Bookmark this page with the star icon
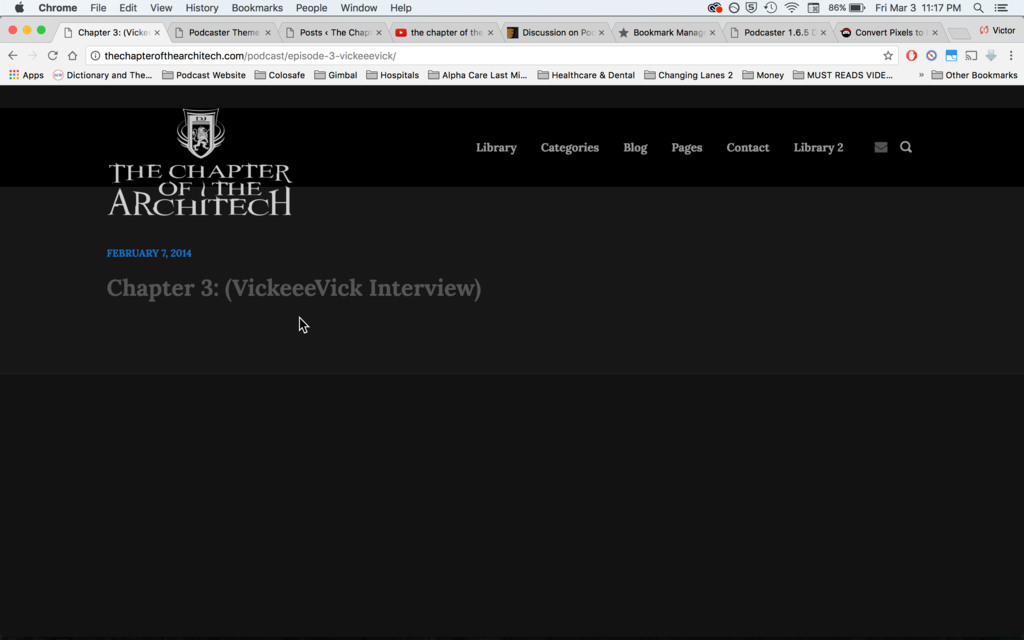The image size is (1024, 640). click(887, 56)
